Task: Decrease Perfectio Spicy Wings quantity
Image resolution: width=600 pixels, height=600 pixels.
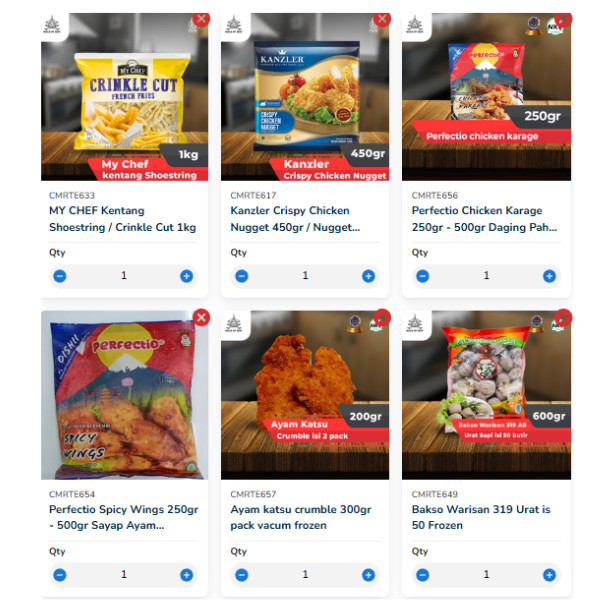Action: (60, 574)
